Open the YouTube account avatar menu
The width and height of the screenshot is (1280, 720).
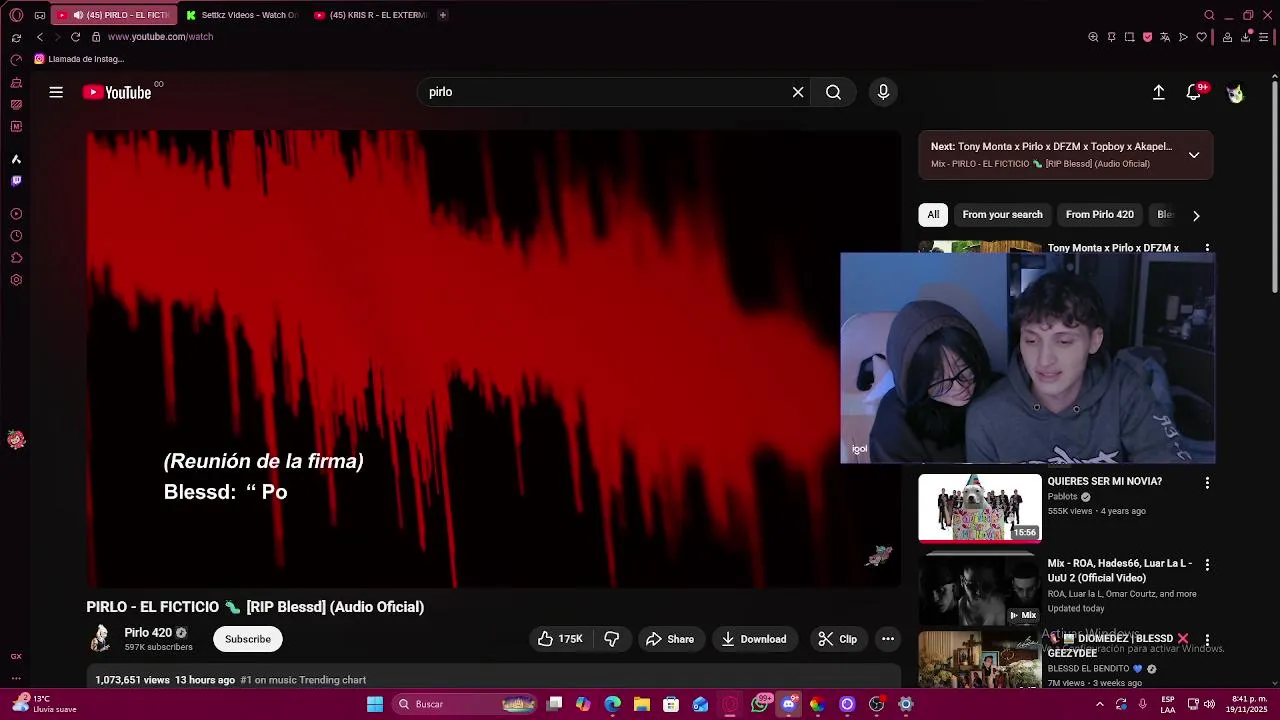[1235, 92]
